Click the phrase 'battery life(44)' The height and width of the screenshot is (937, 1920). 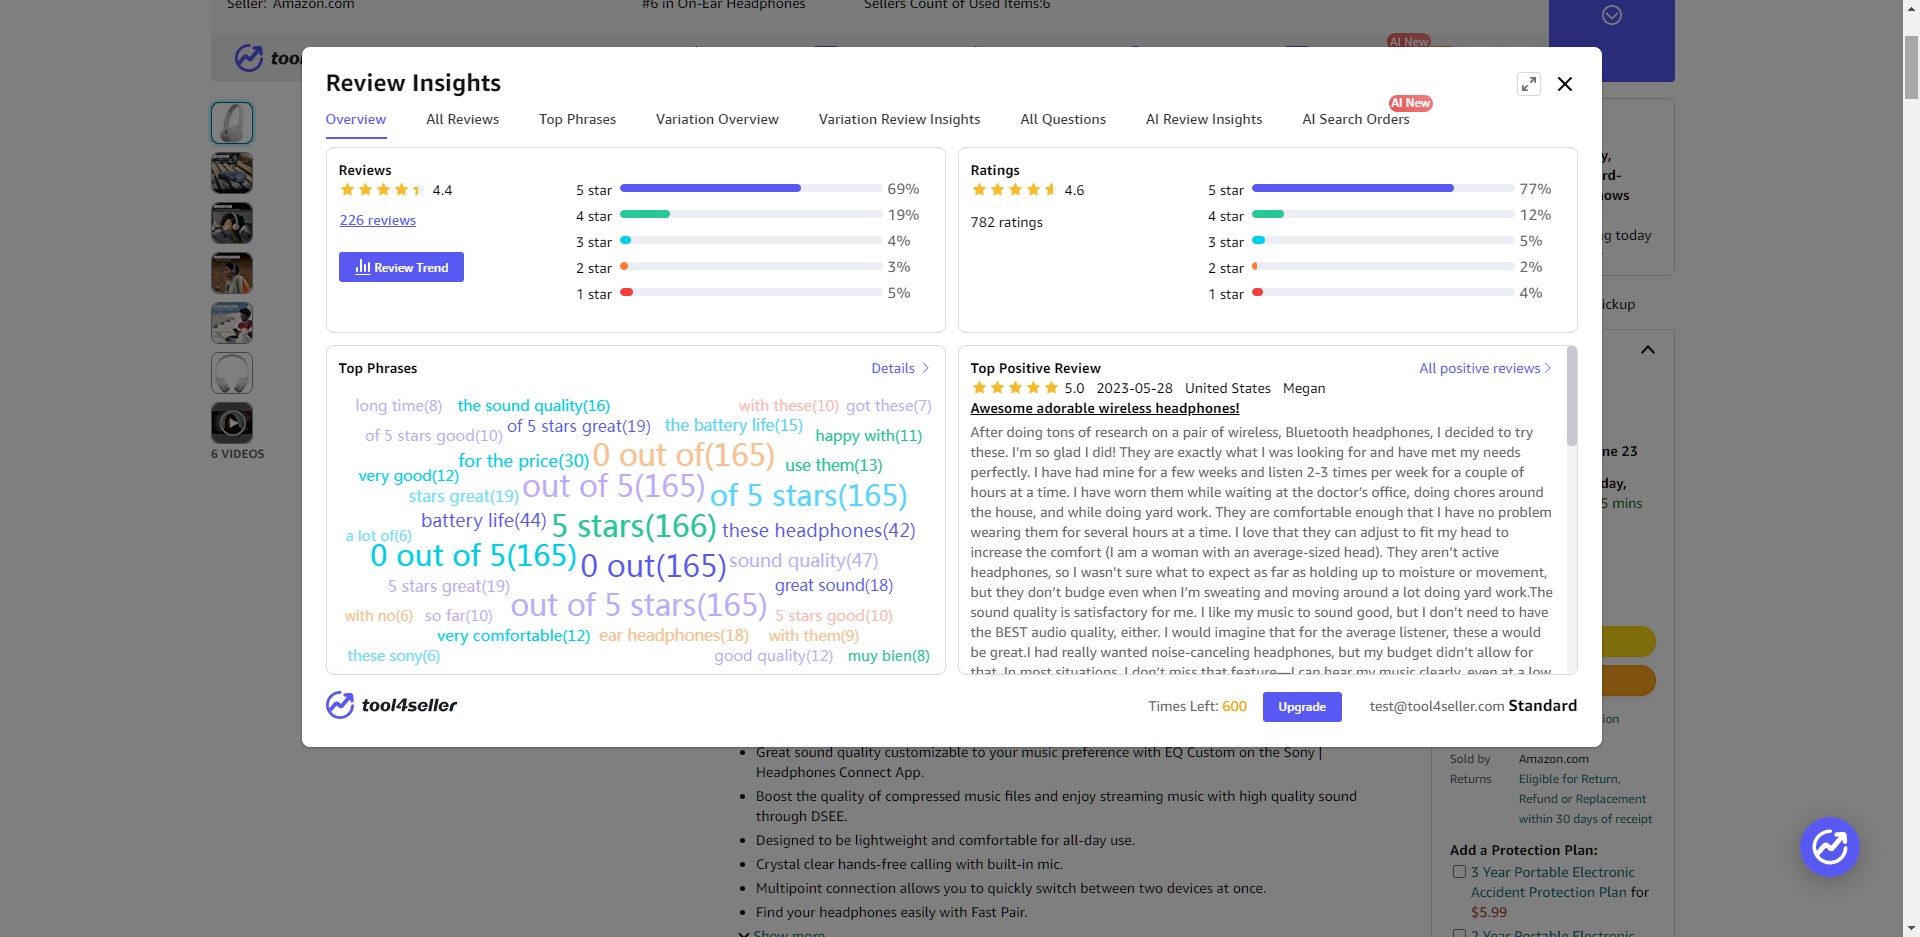pyautogui.click(x=483, y=520)
